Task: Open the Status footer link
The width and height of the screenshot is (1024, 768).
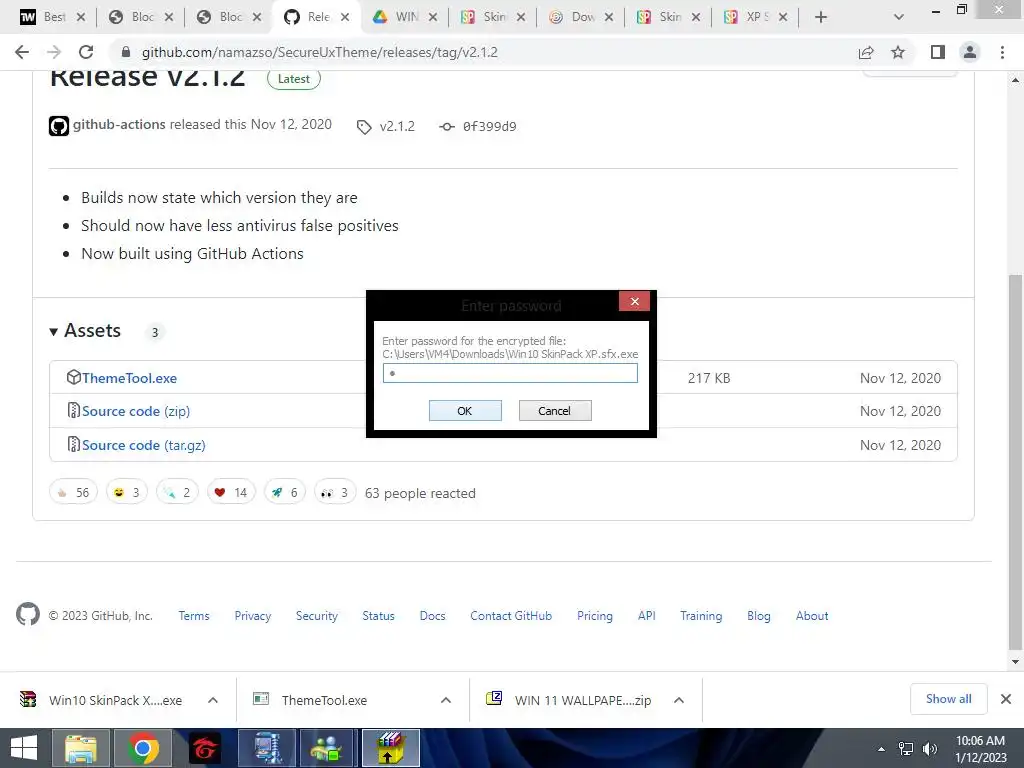Action: [x=379, y=616]
